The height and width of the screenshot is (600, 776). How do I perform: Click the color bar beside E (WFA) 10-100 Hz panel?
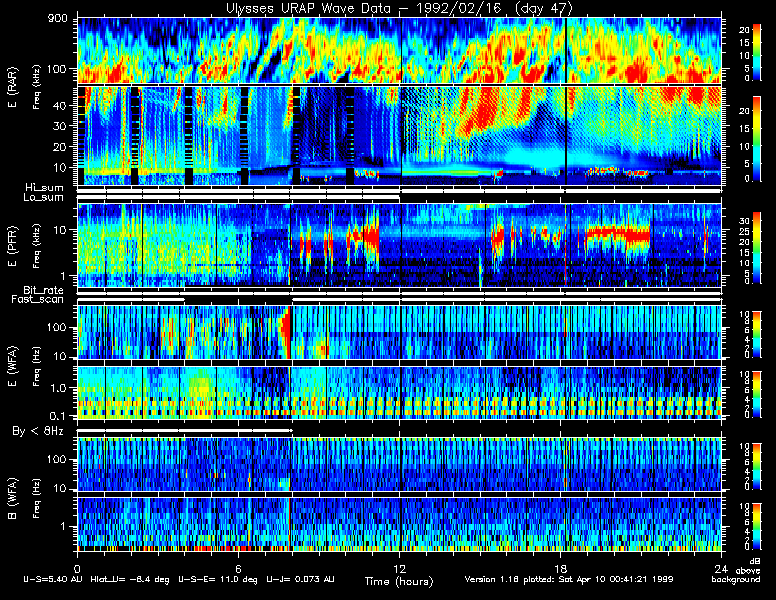coord(757,334)
